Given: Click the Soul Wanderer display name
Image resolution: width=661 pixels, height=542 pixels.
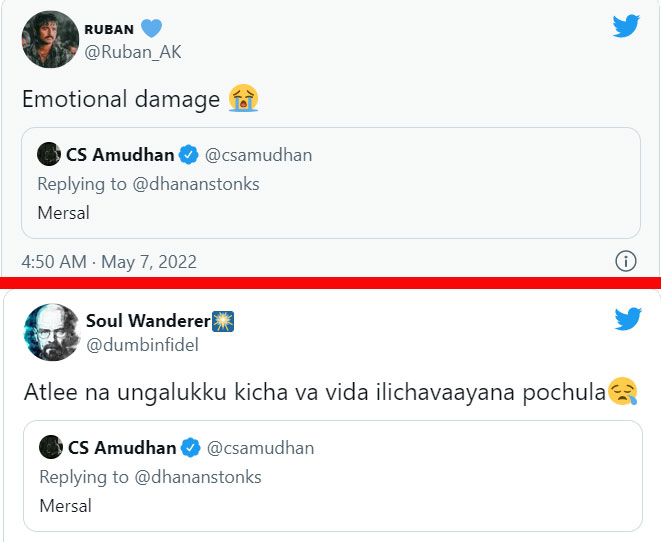Looking at the screenshot, I should coord(147,321).
